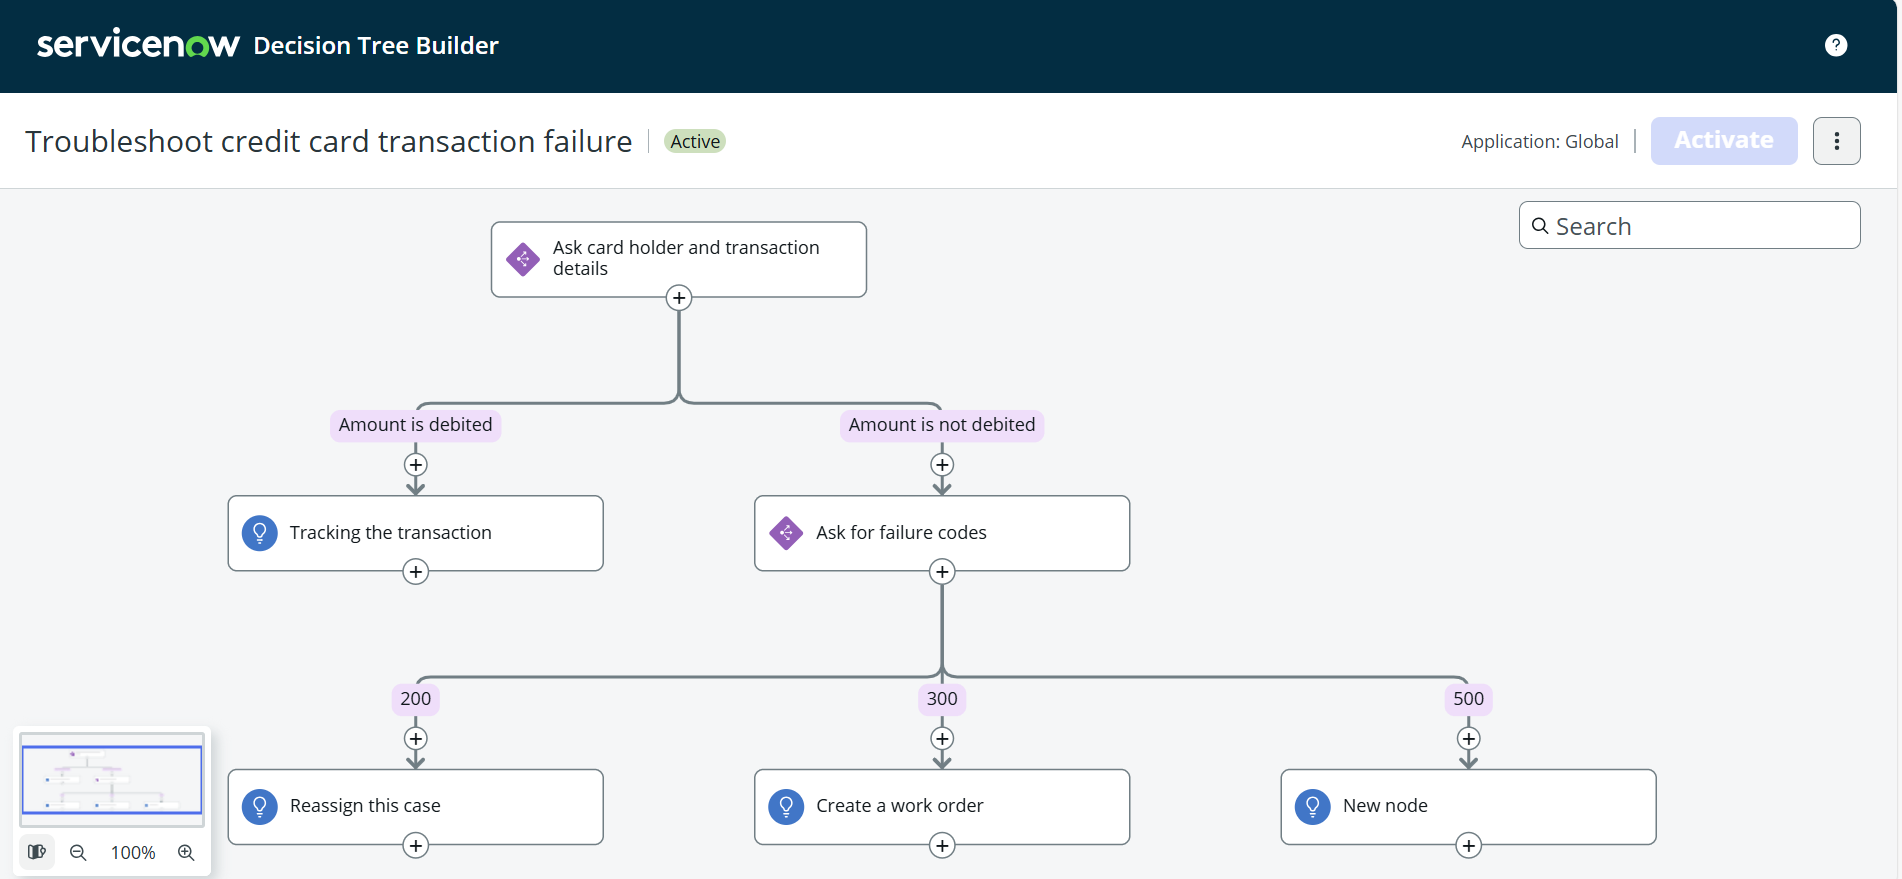Click the Active status badge
This screenshot has height=879, width=1902.
pos(695,142)
